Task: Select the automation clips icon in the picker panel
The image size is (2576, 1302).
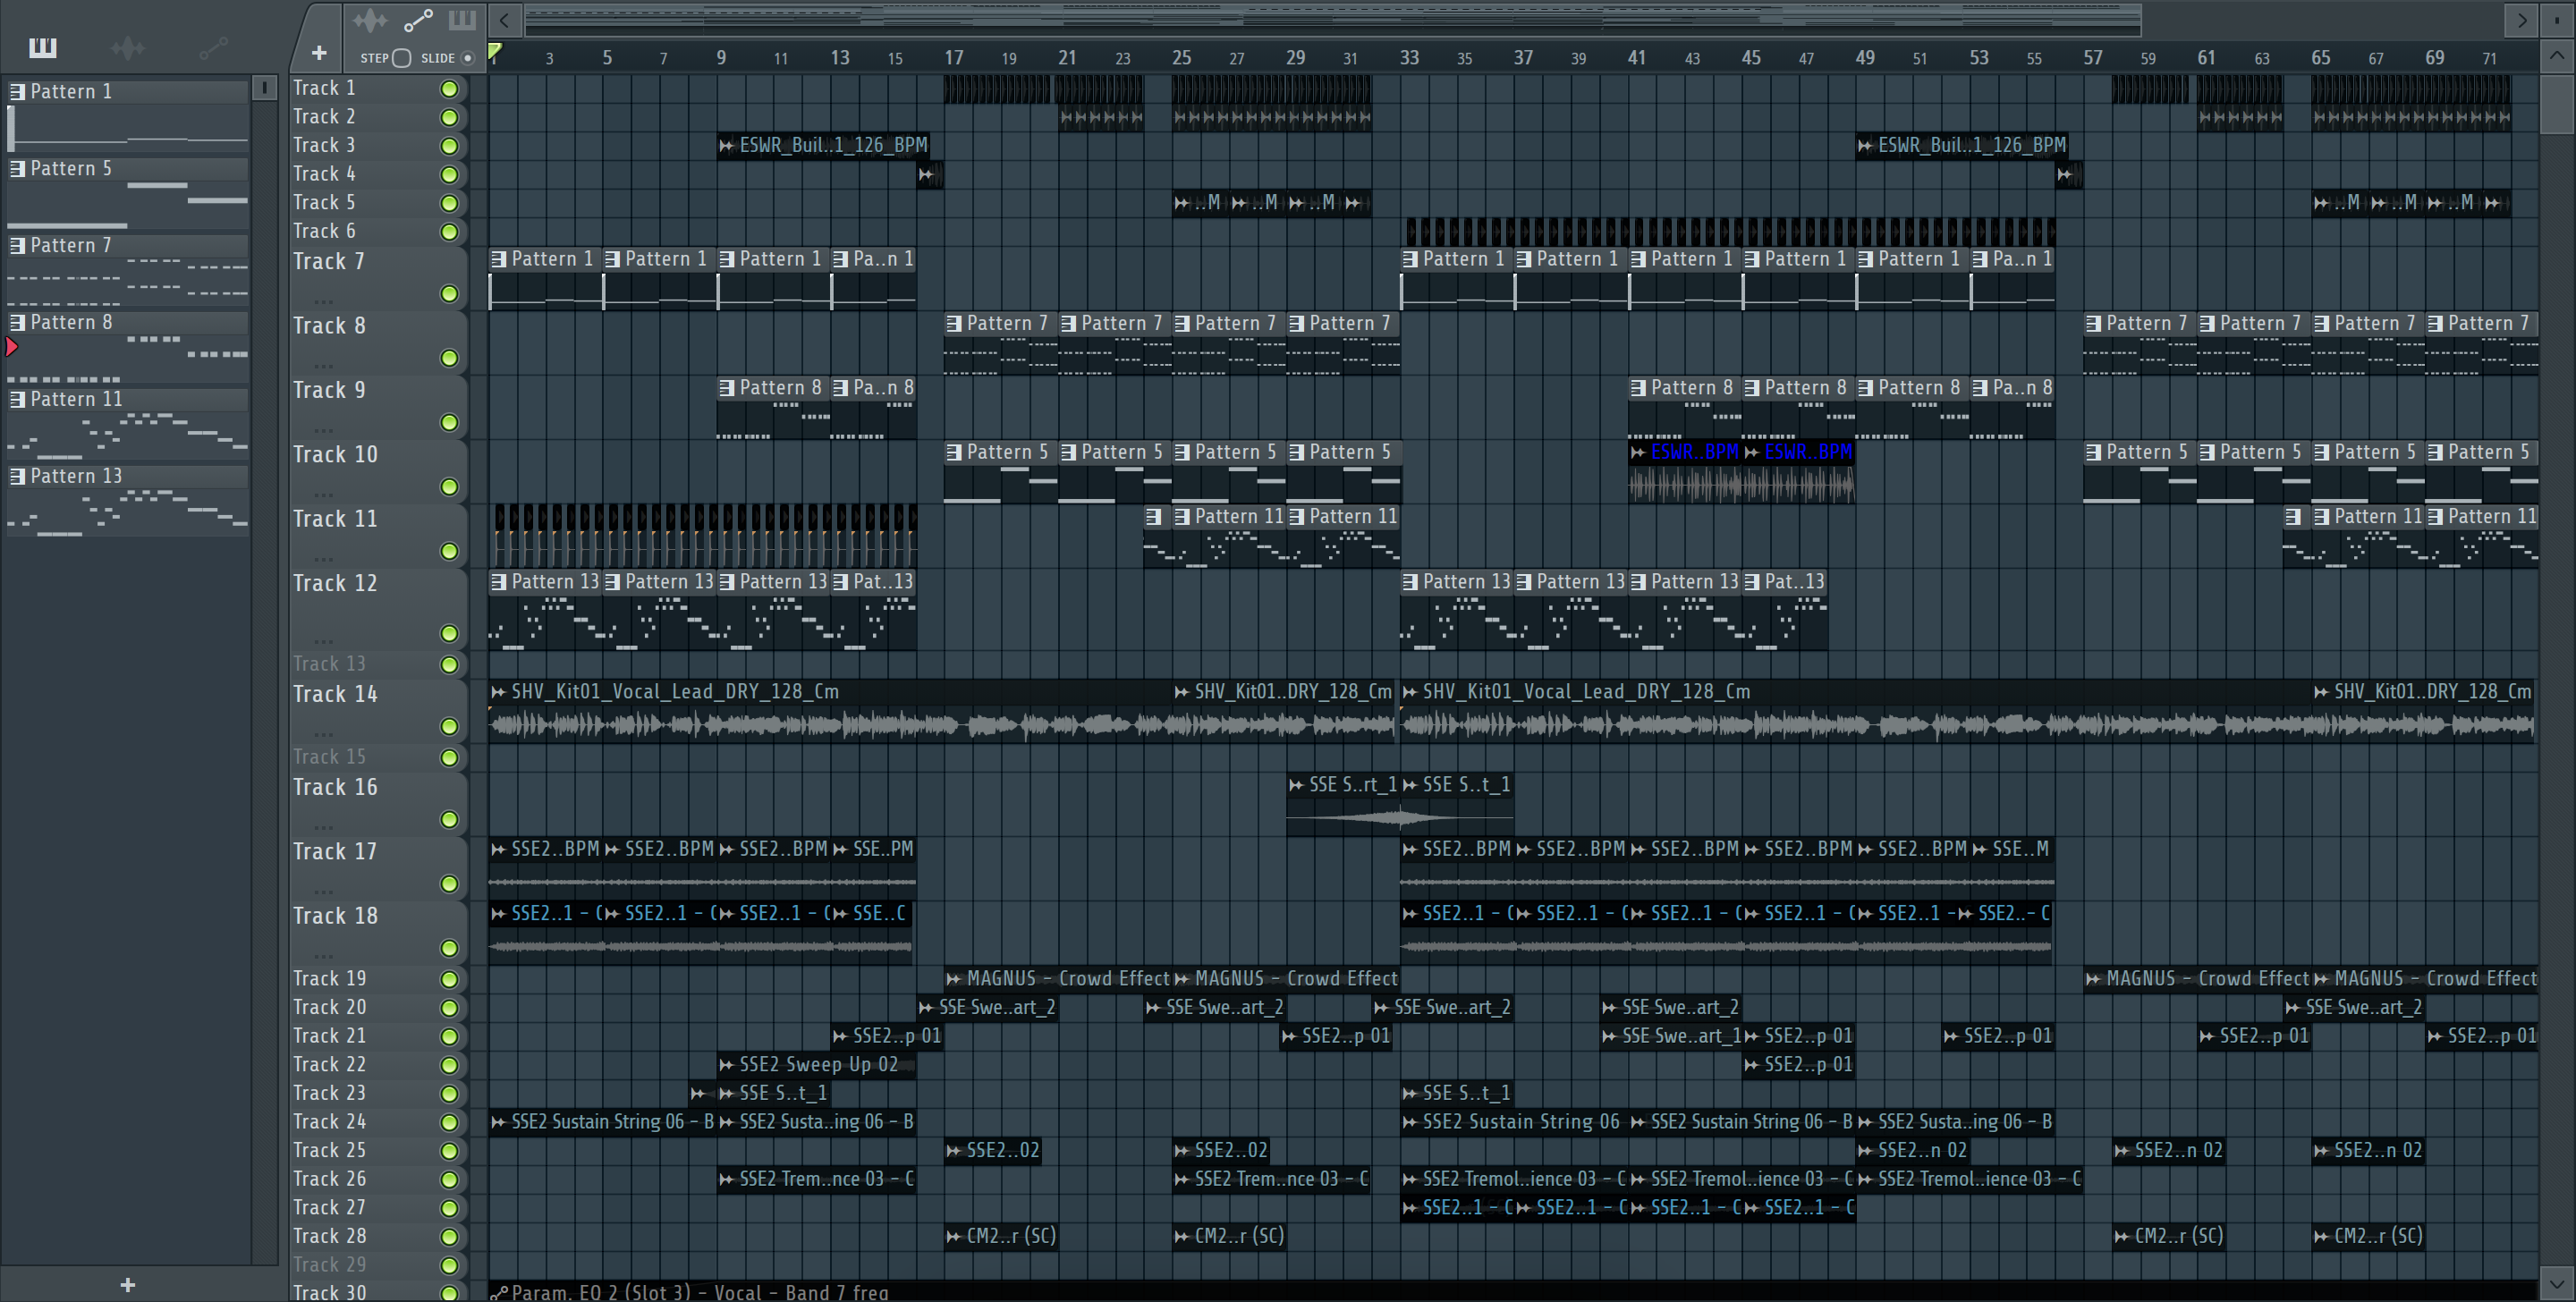Action: point(213,47)
